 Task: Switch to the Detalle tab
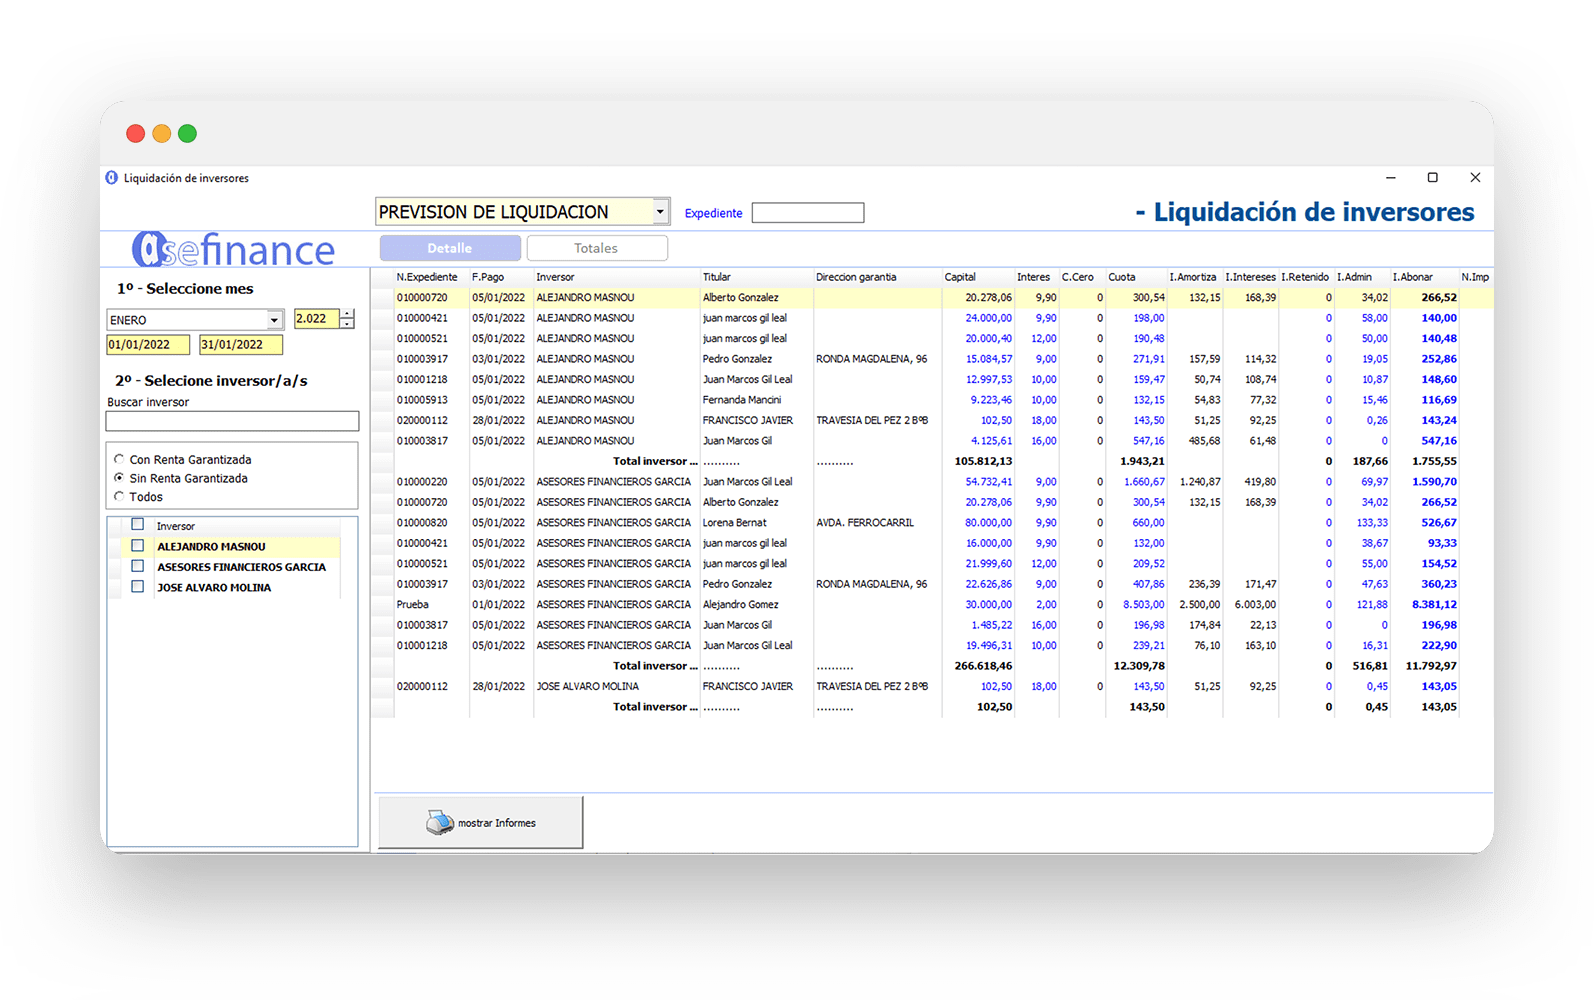(x=450, y=248)
